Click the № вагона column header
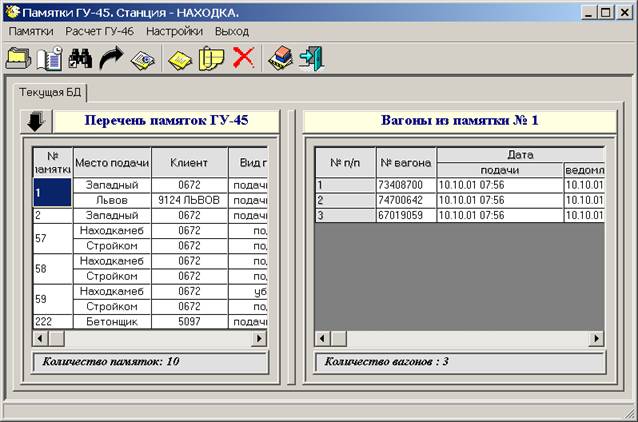The image size is (638, 422). 406,162
